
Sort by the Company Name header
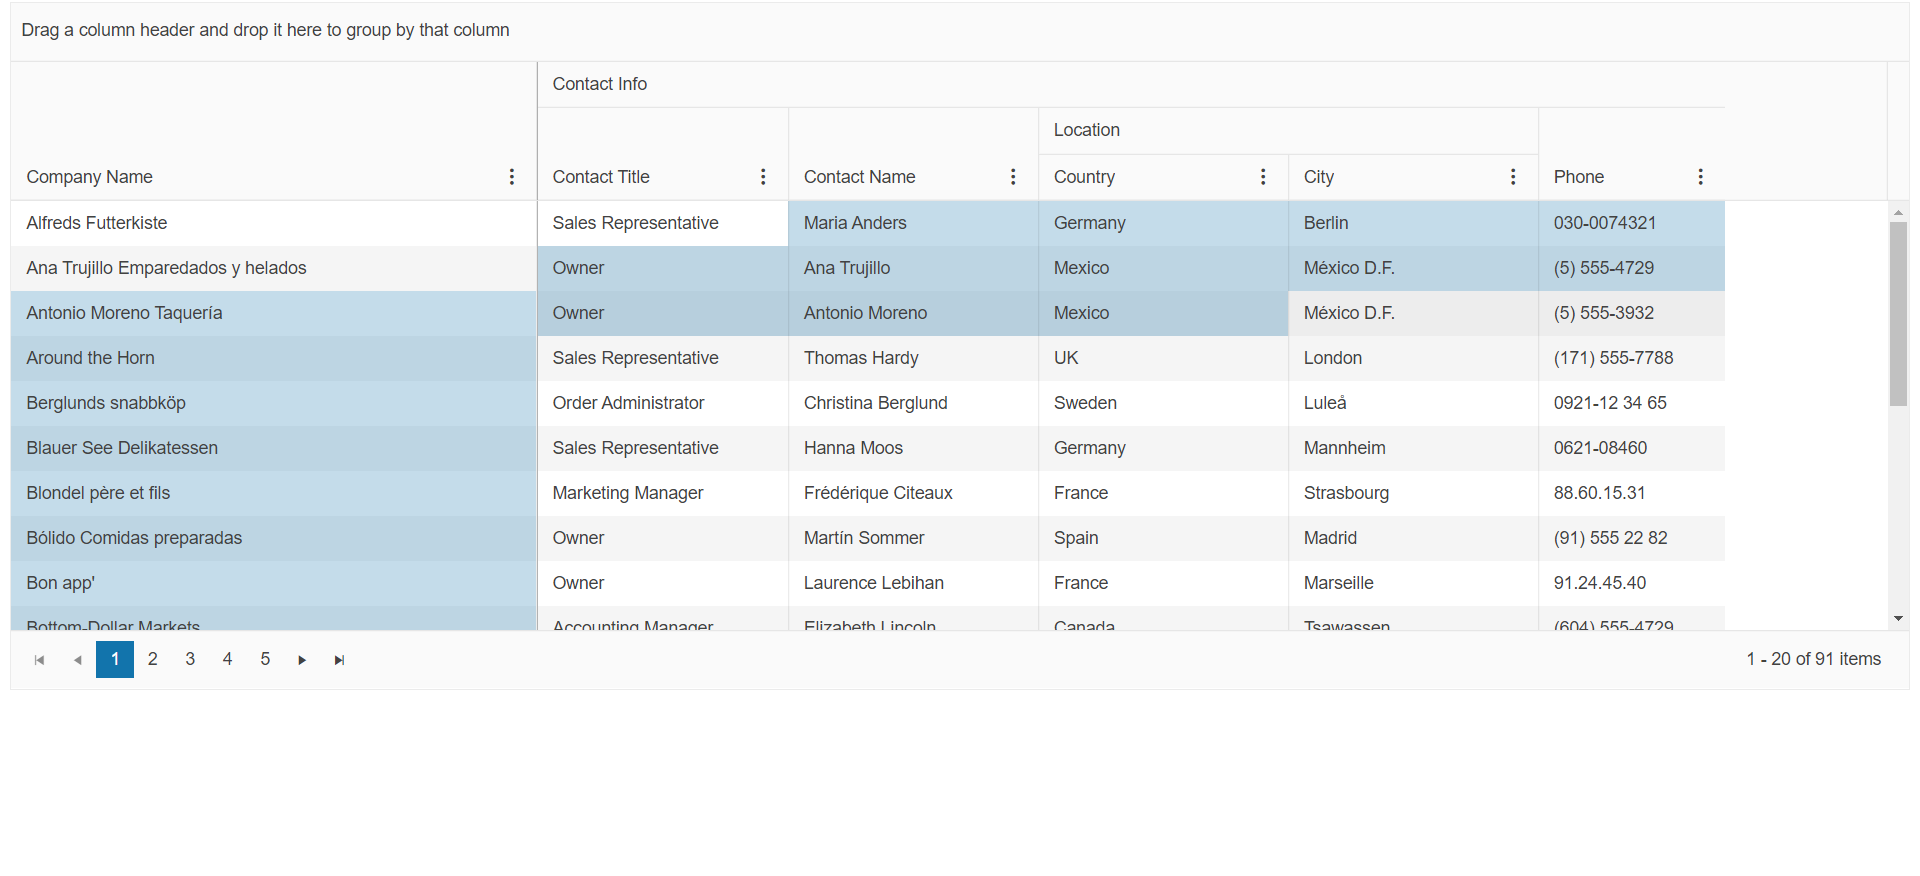pyautogui.click(x=90, y=177)
